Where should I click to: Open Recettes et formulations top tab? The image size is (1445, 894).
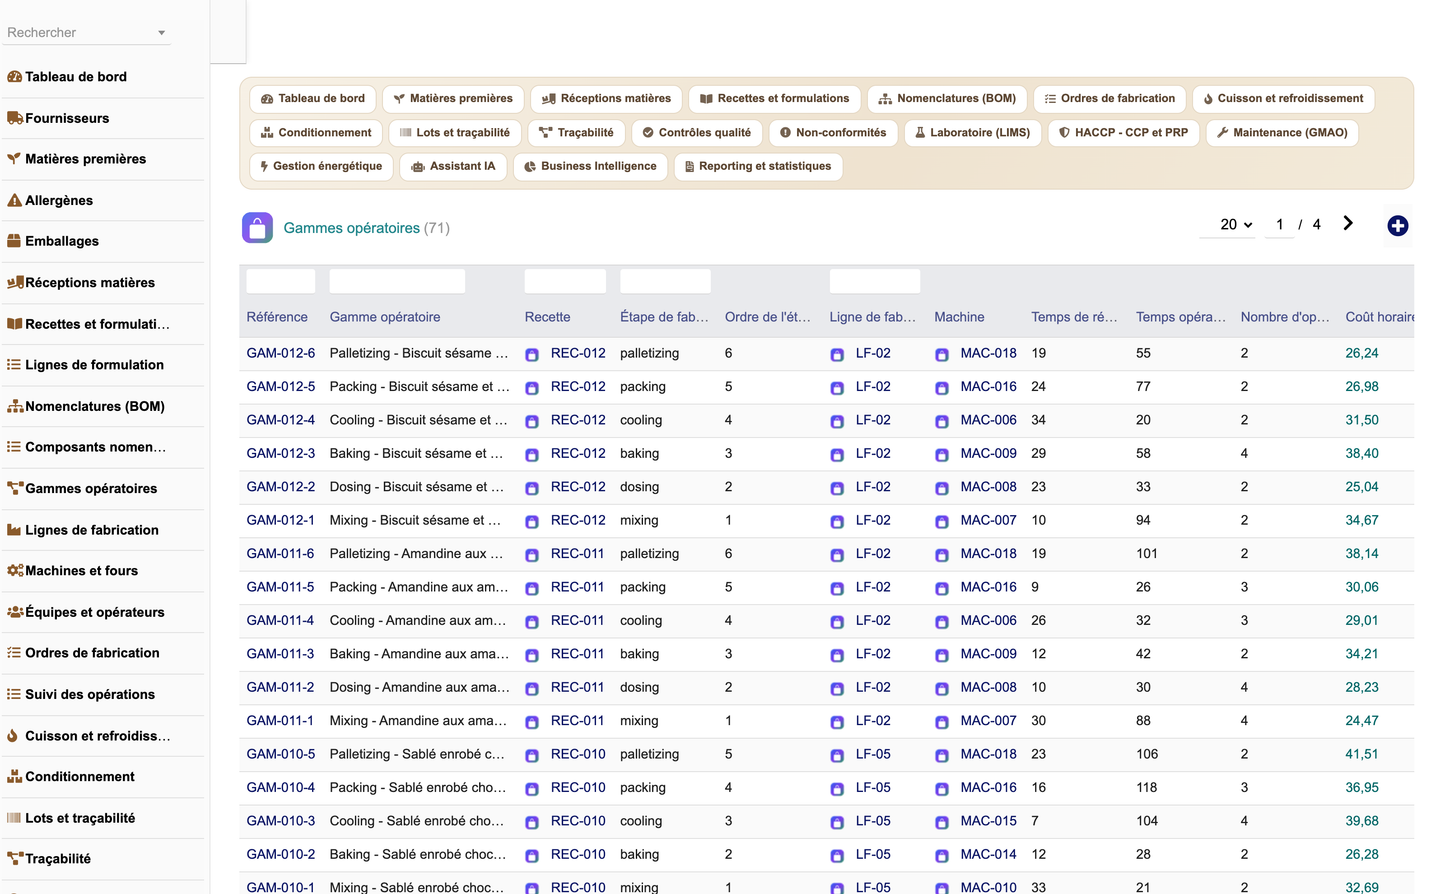[x=775, y=99]
